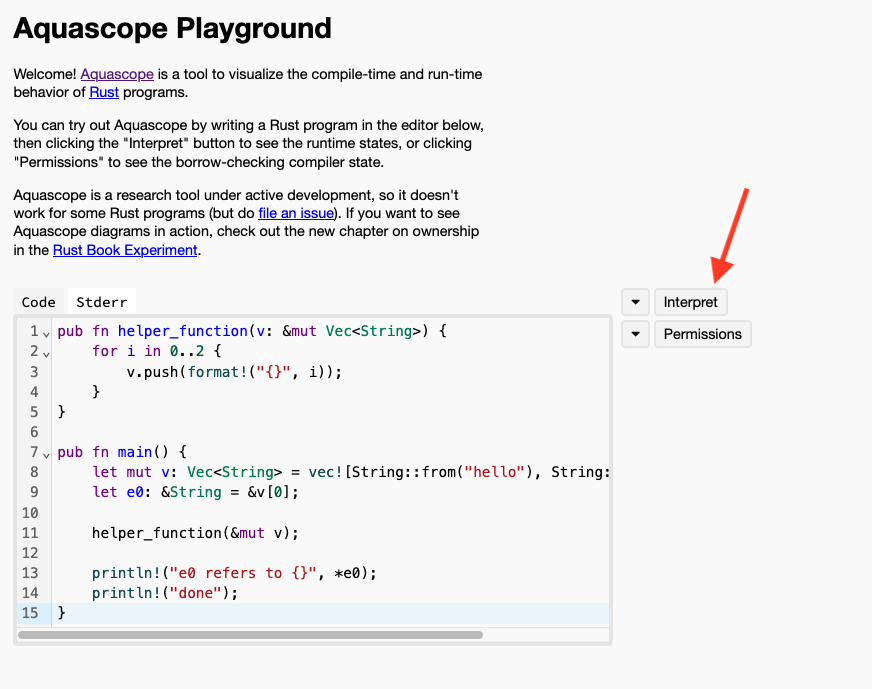This screenshot has width=872, height=689.
Task: Open the dropdown arrow beside Permissions
Action: click(635, 334)
